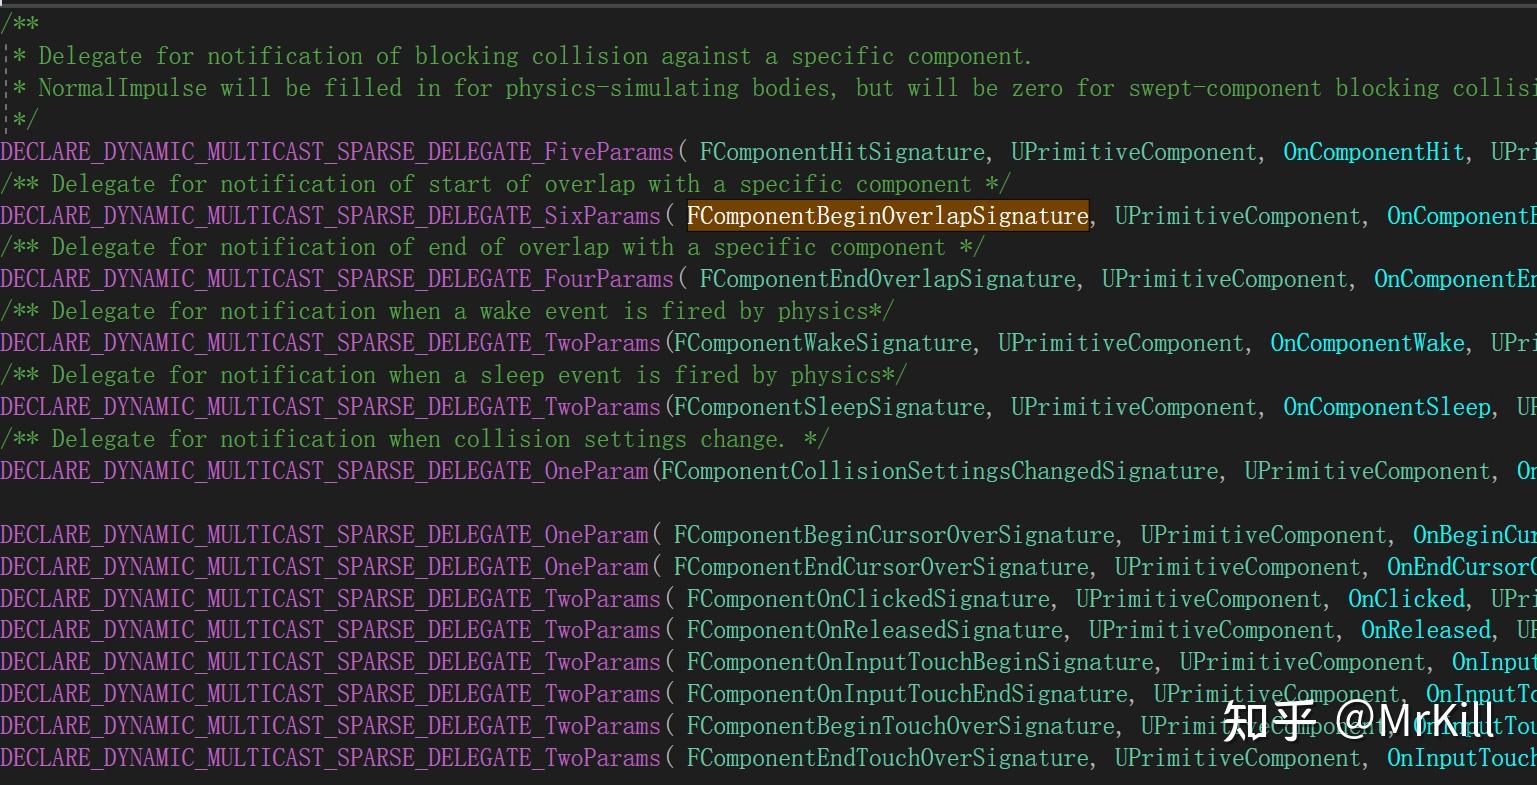The height and width of the screenshot is (785, 1537).
Task: Click the highlighted FComponentBeginOverlapSignature identifier
Action: [887, 216]
